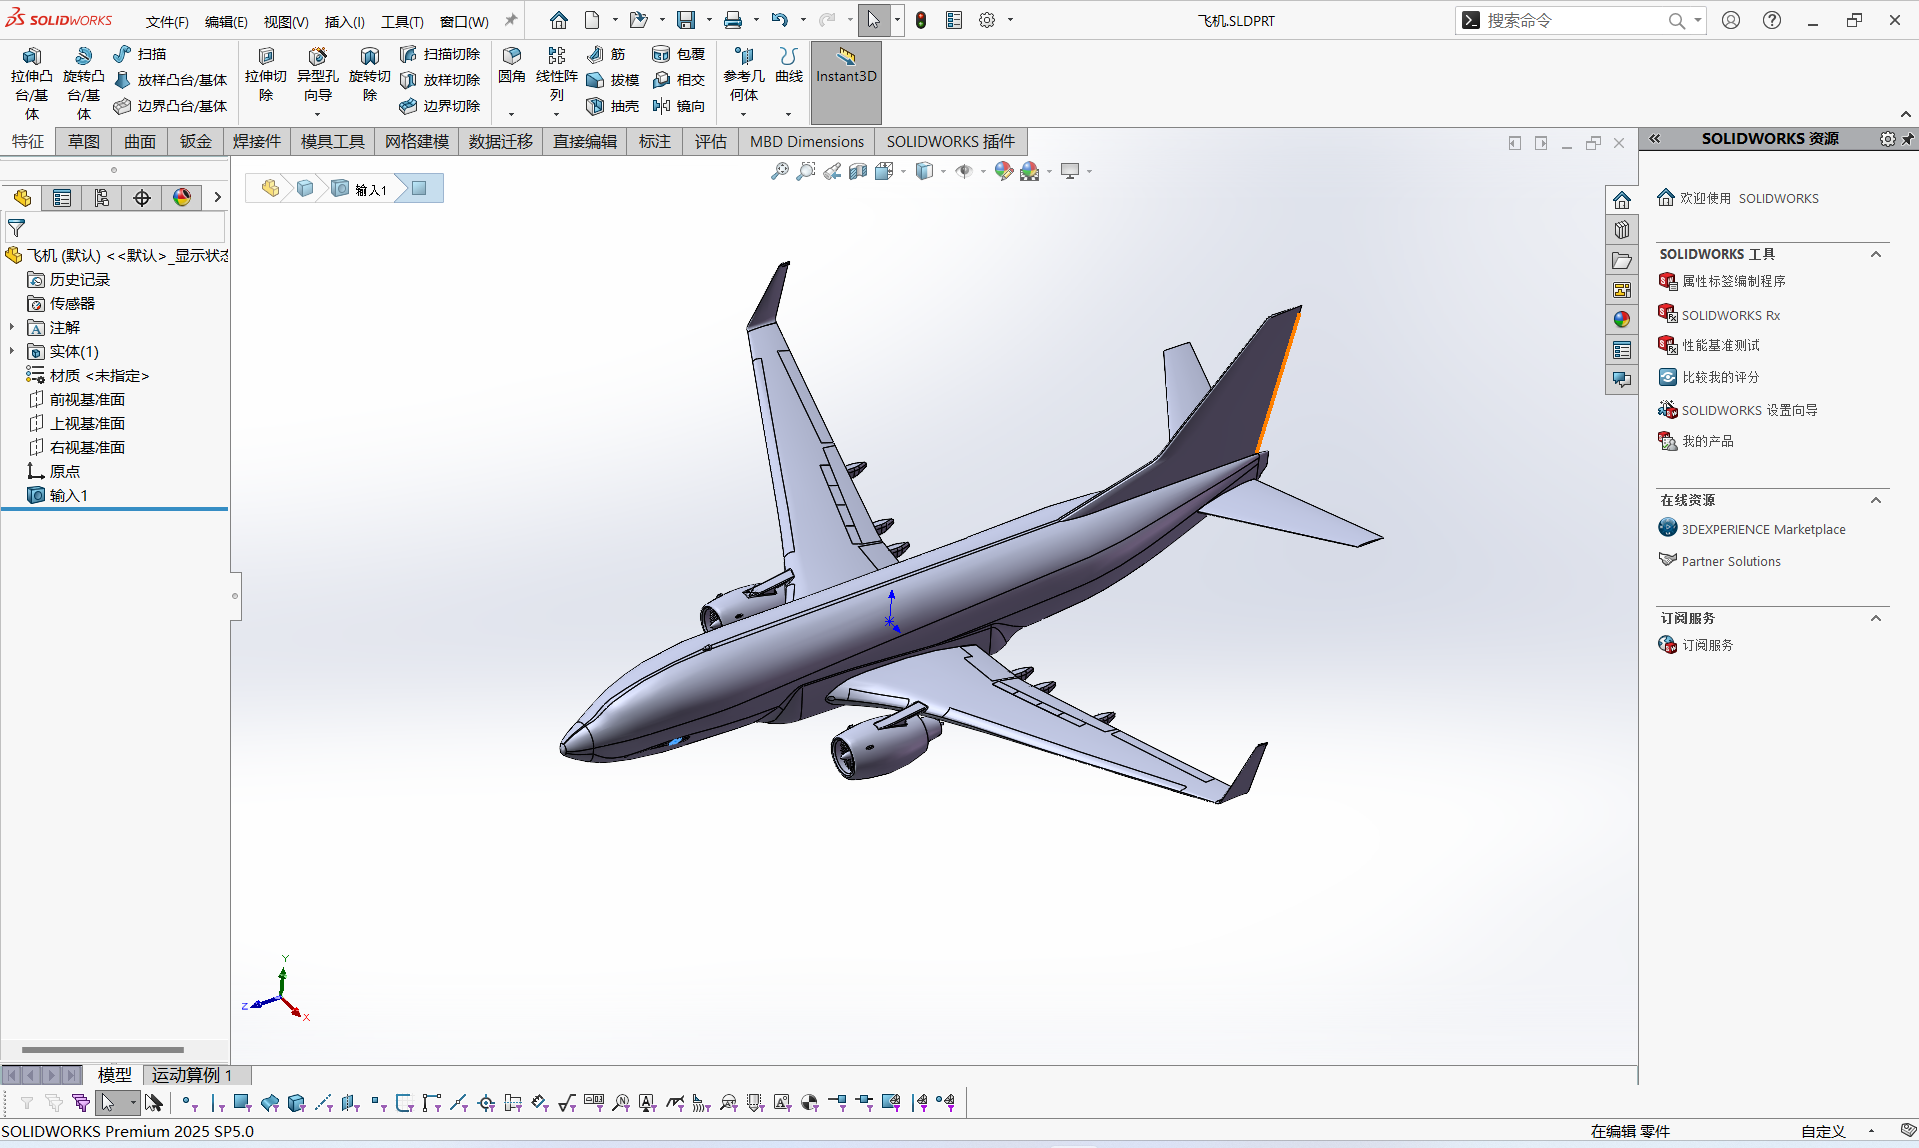Select the 抽壳 shell tool
The height and width of the screenshot is (1148, 1919).
point(613,106)
